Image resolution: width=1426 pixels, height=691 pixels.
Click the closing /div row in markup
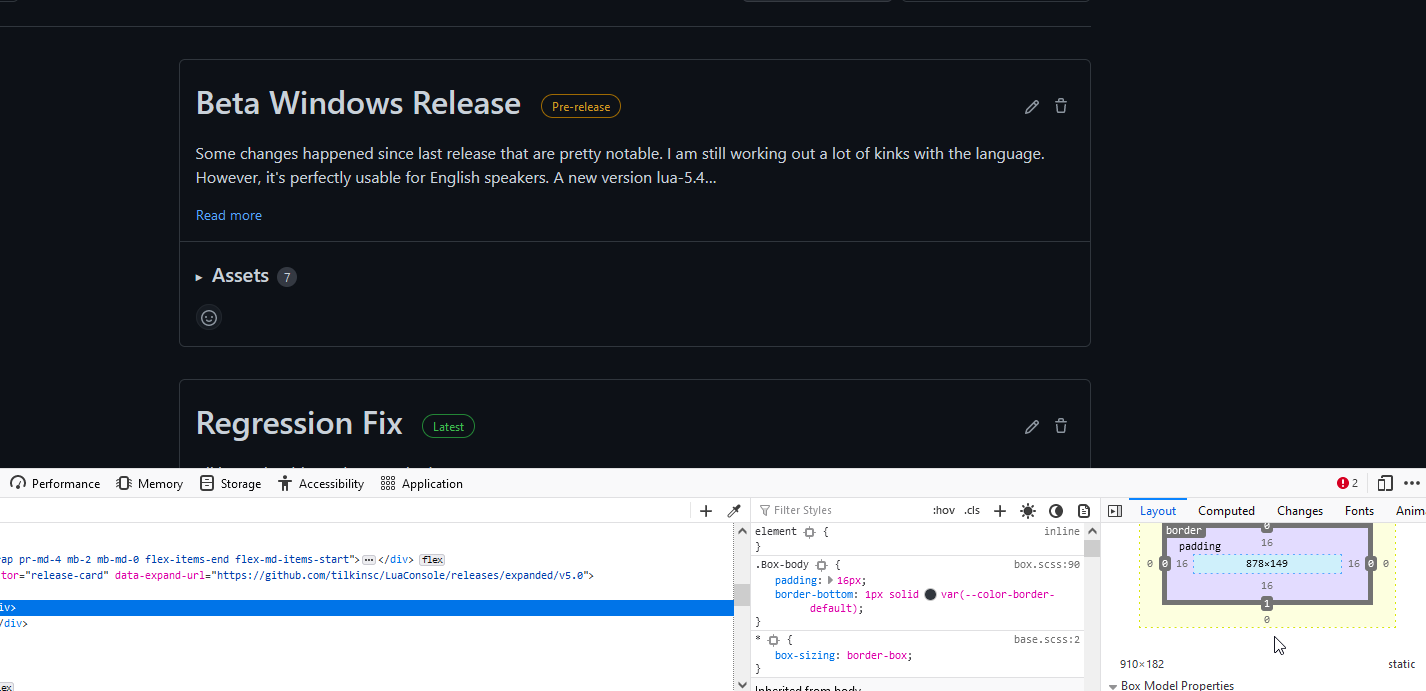(x=14, y=623)
